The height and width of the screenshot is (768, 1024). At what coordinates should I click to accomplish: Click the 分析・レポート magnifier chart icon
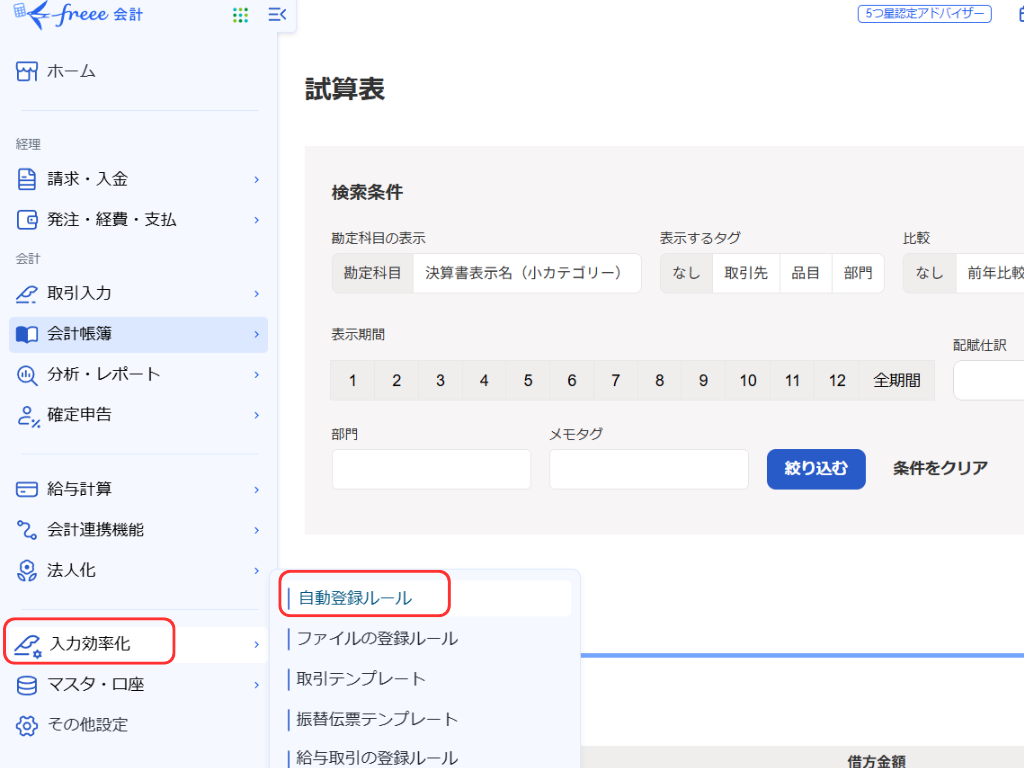click(27, 374)
